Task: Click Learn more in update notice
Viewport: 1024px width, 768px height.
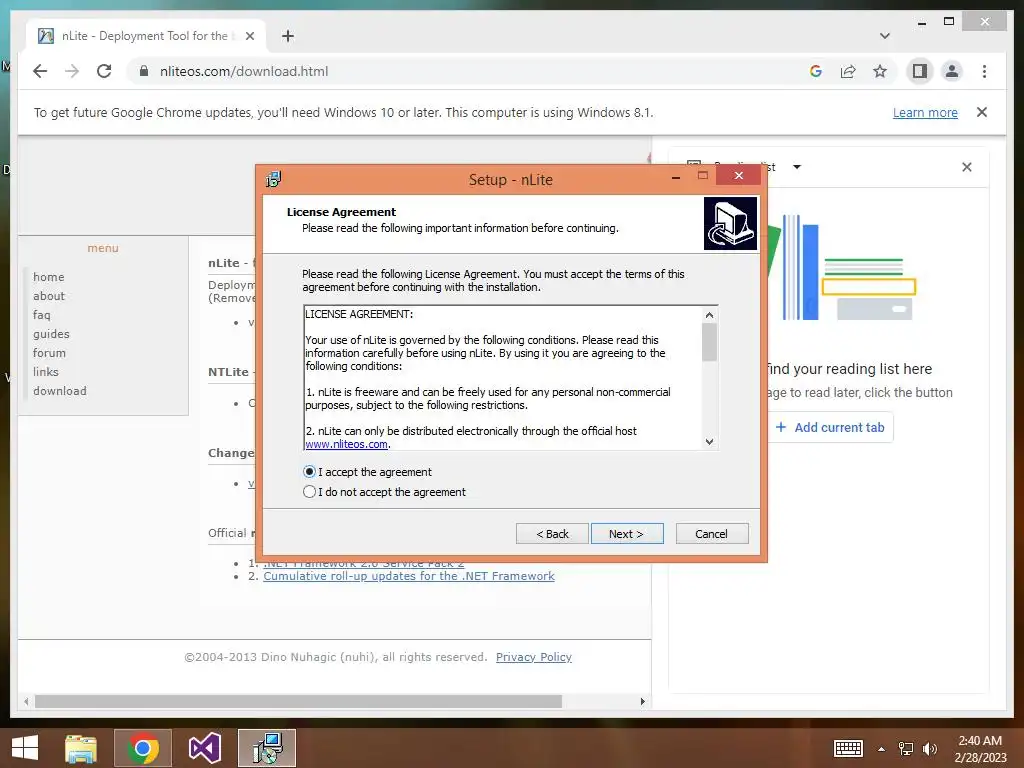Action: tap(925, 112)
